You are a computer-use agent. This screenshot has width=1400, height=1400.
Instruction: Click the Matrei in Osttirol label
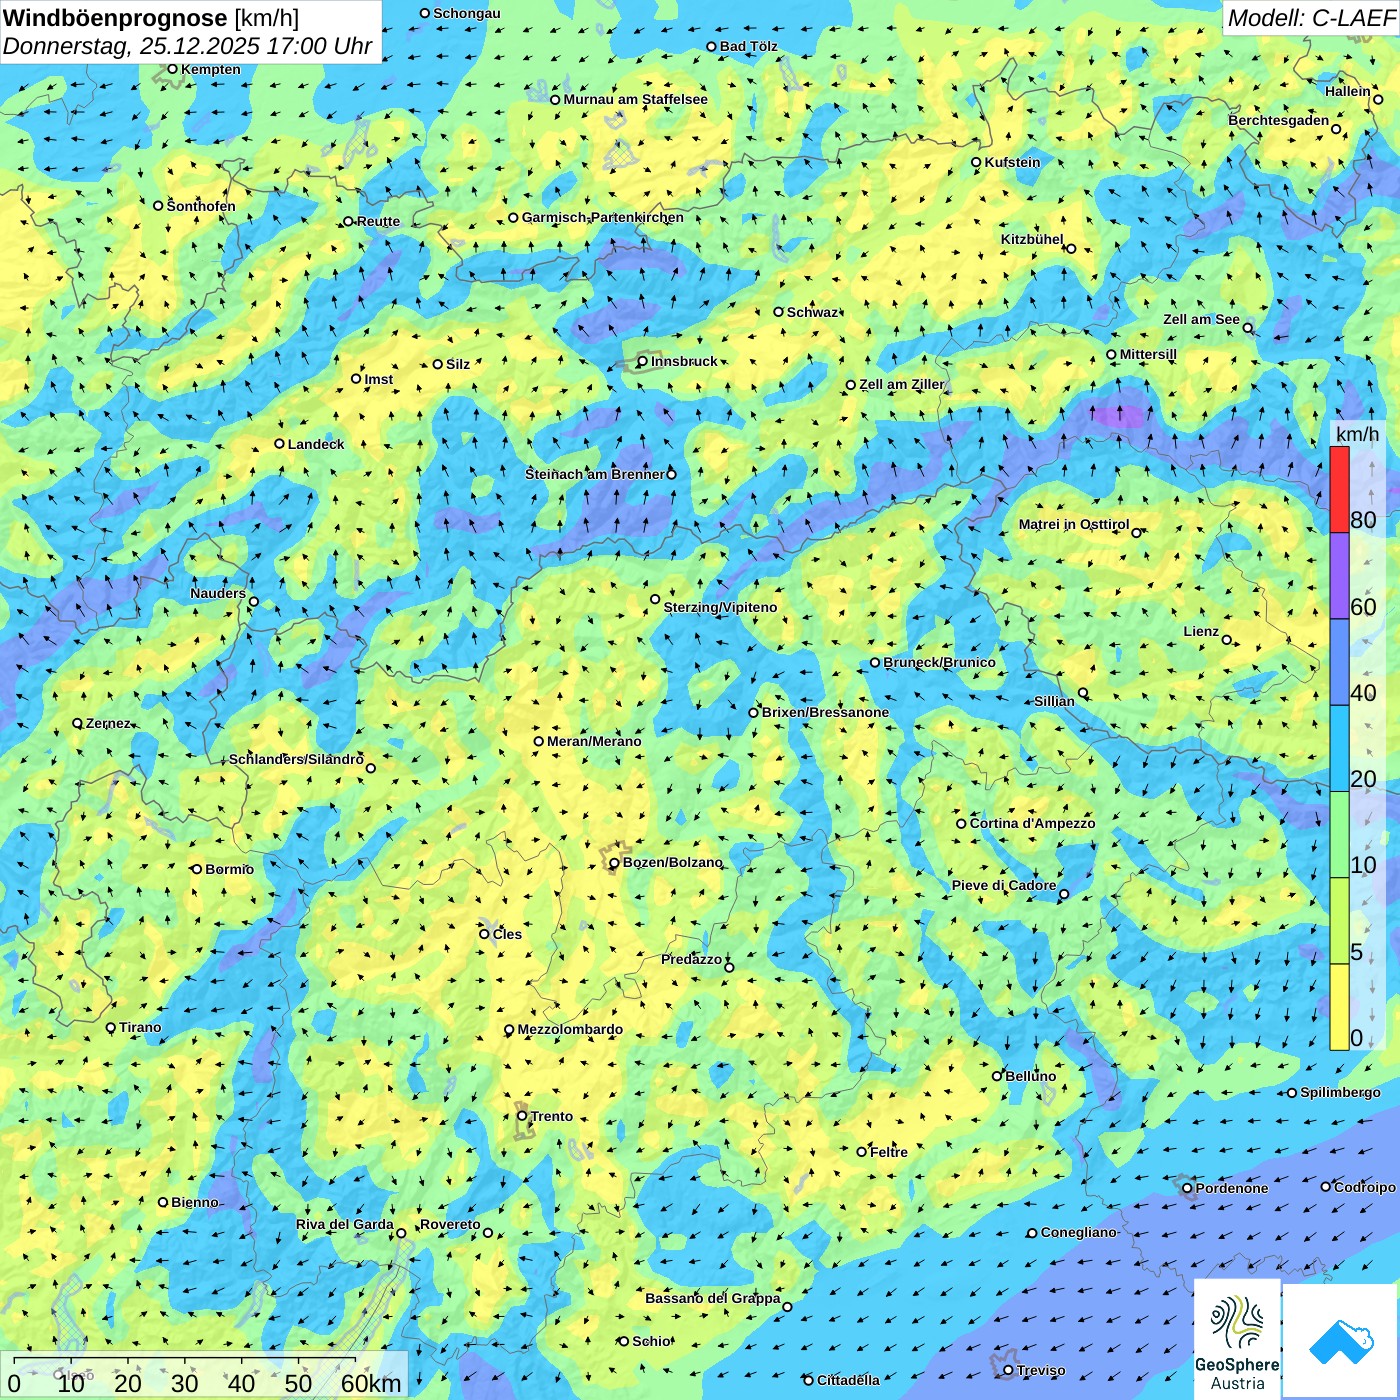(x=1074, y=524)
